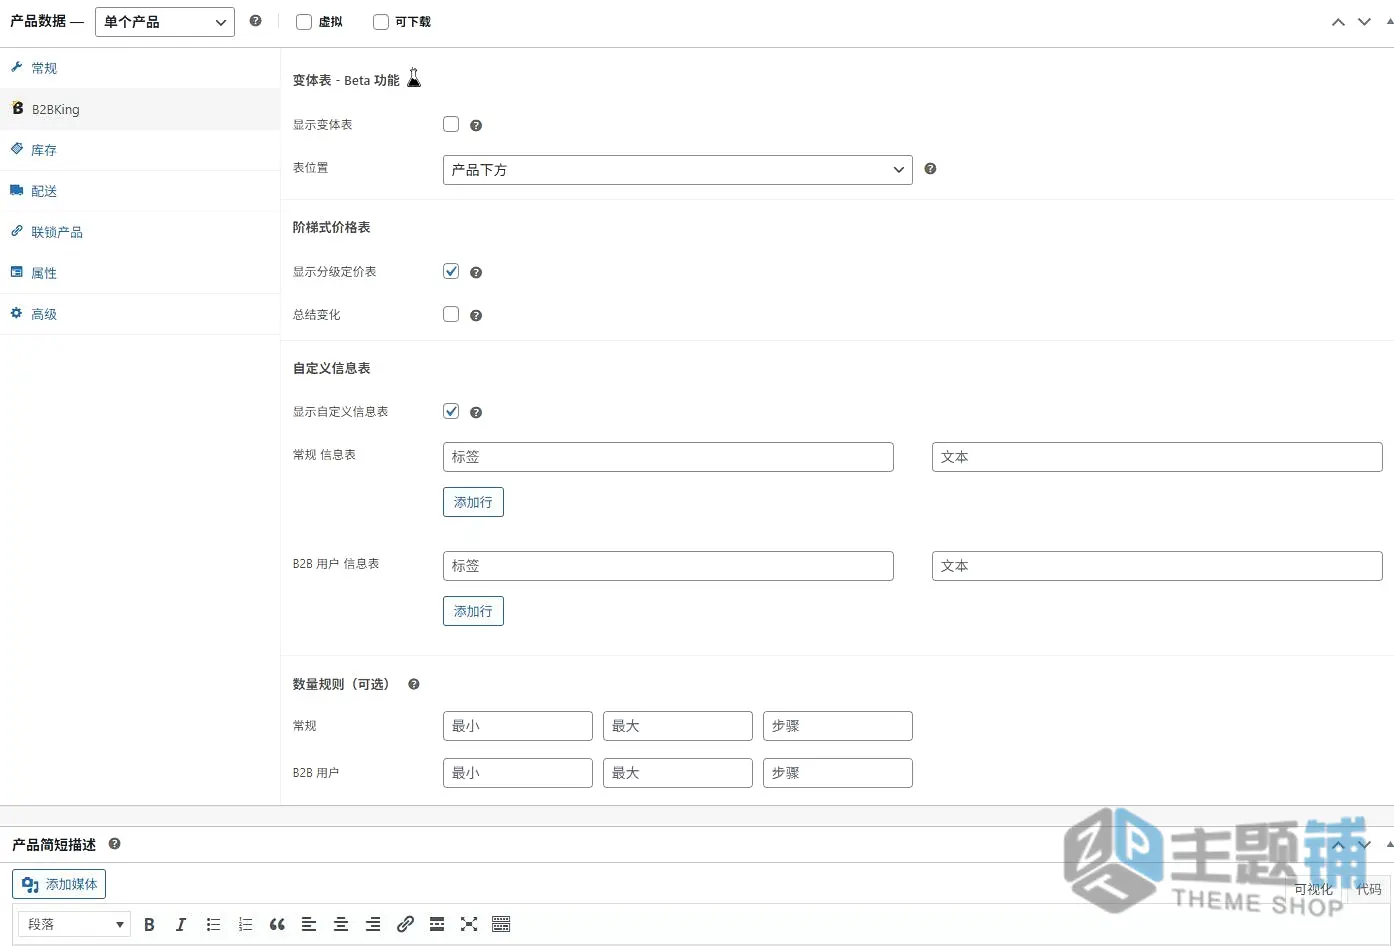Click help icon next to 显示分级定价表
The height and width of the screenshot is (946, 1394).
coord(476,273)
